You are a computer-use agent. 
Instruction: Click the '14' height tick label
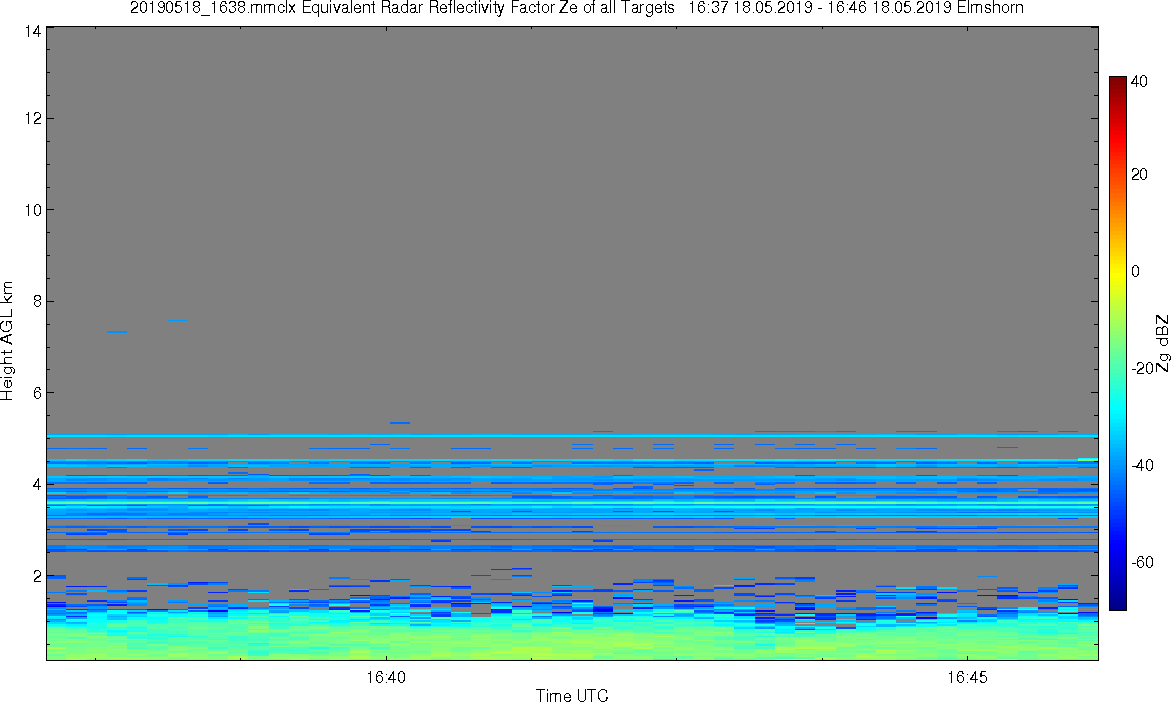click(31, 31)
